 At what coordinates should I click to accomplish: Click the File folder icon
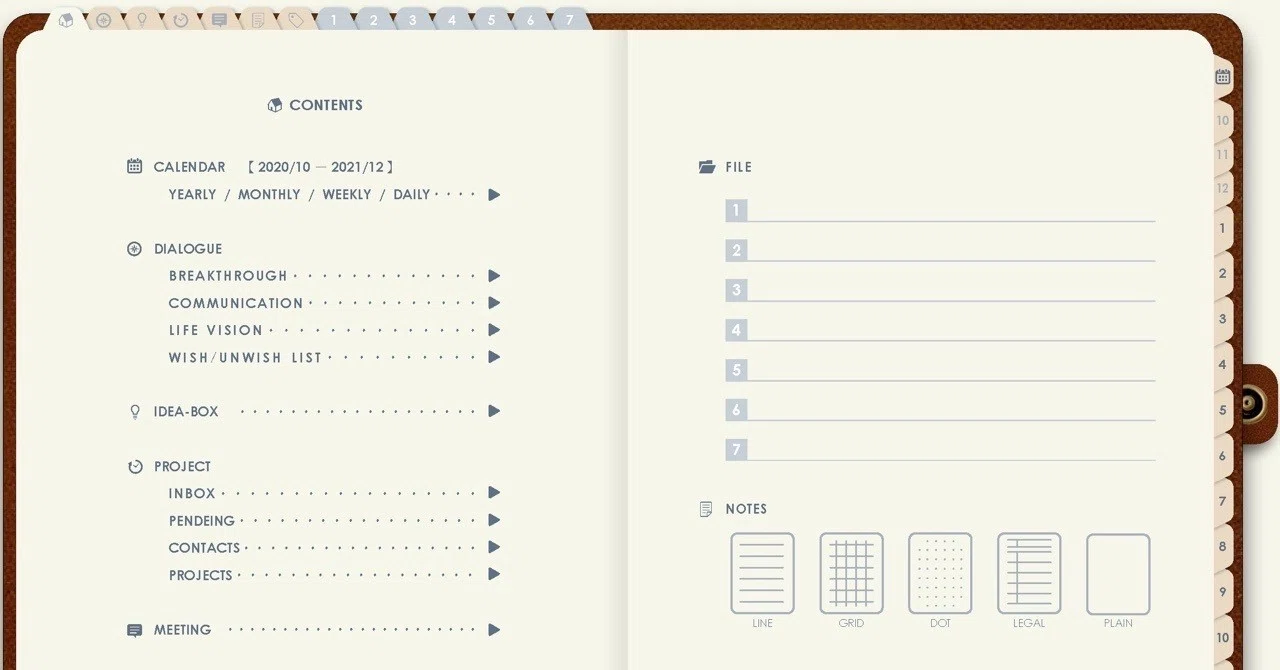click(707, 167)
